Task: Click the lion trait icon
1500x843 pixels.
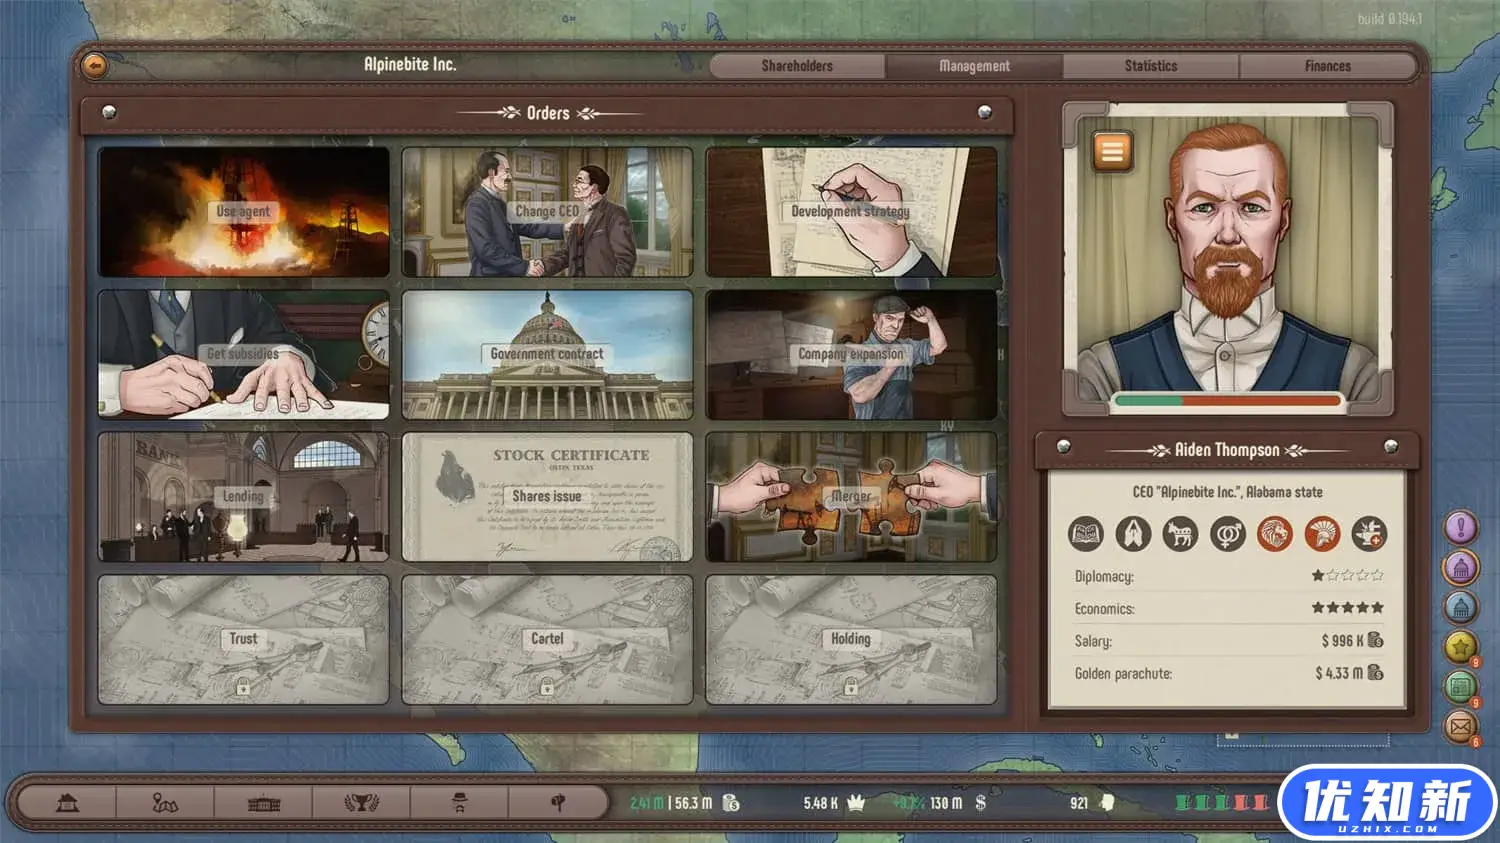Action: pyautogui.click(x=1274, y=534)
